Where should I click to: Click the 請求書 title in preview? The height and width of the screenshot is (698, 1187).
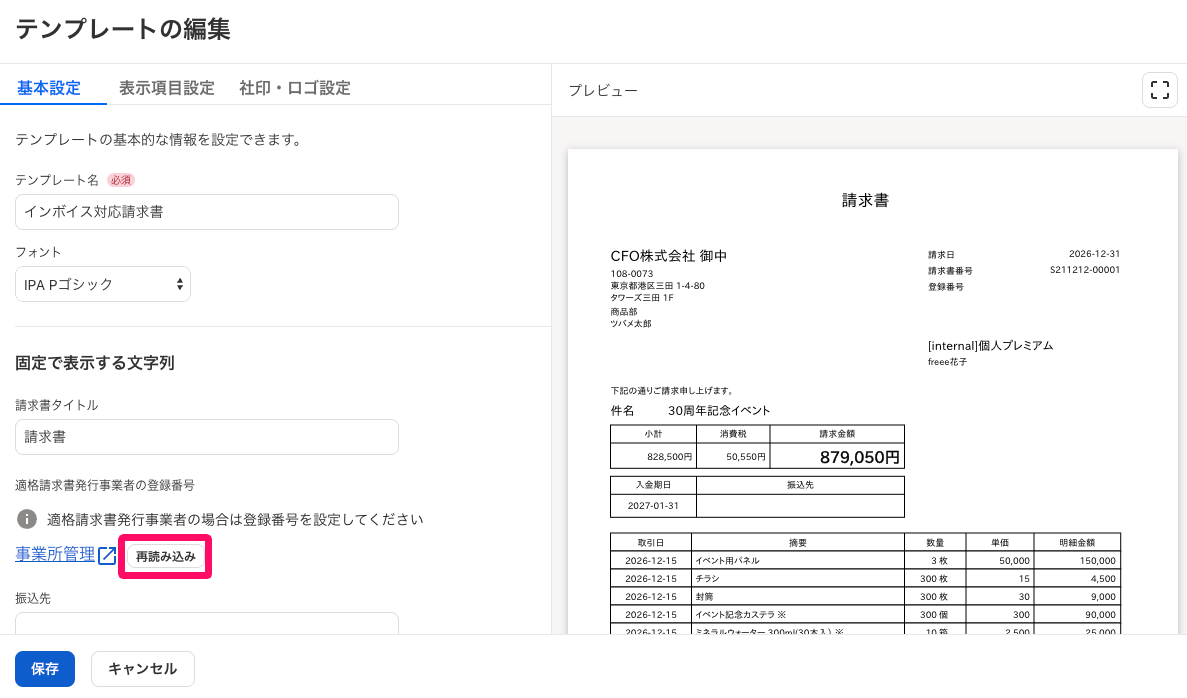click(865, 201)
